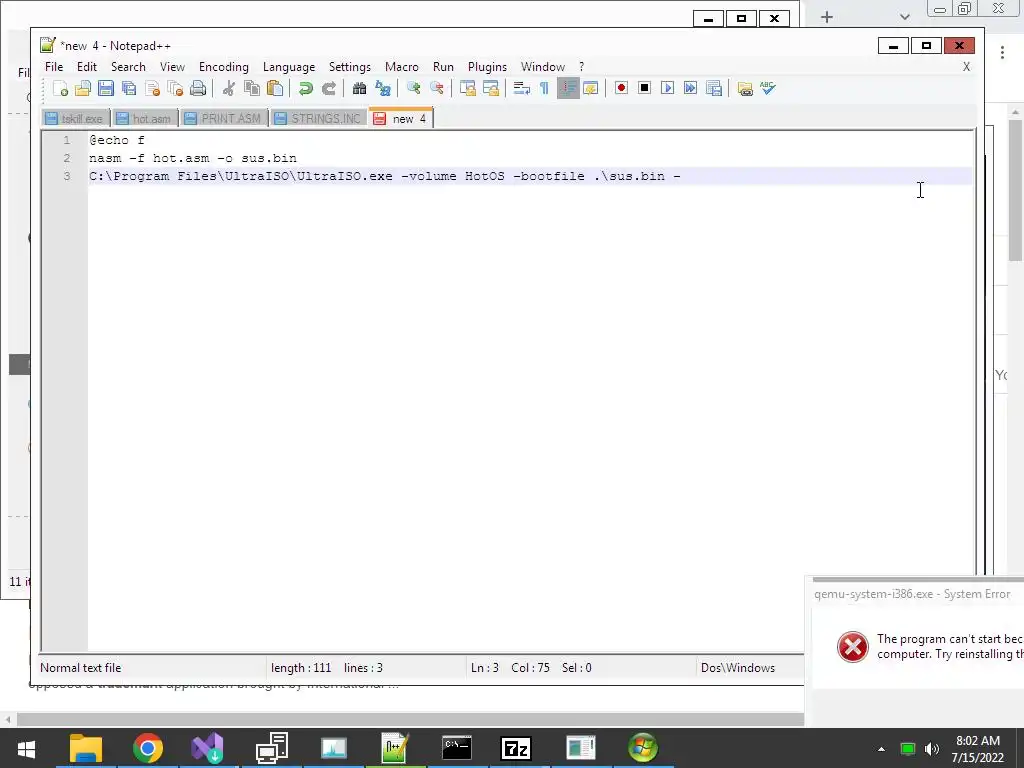This screenshot has width=1024, height=768.
Task: Click the Copy toolbar icon
Action: tap(252, 88)
